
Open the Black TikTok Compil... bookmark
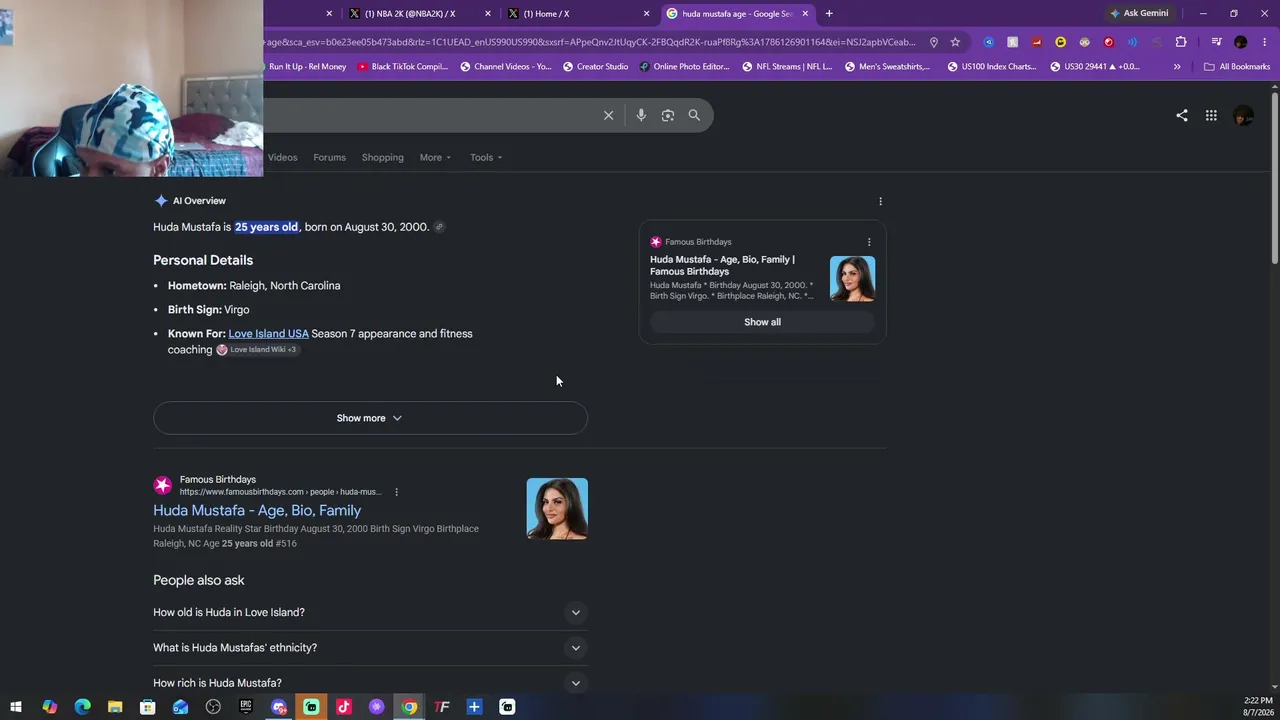coord(402,67)
